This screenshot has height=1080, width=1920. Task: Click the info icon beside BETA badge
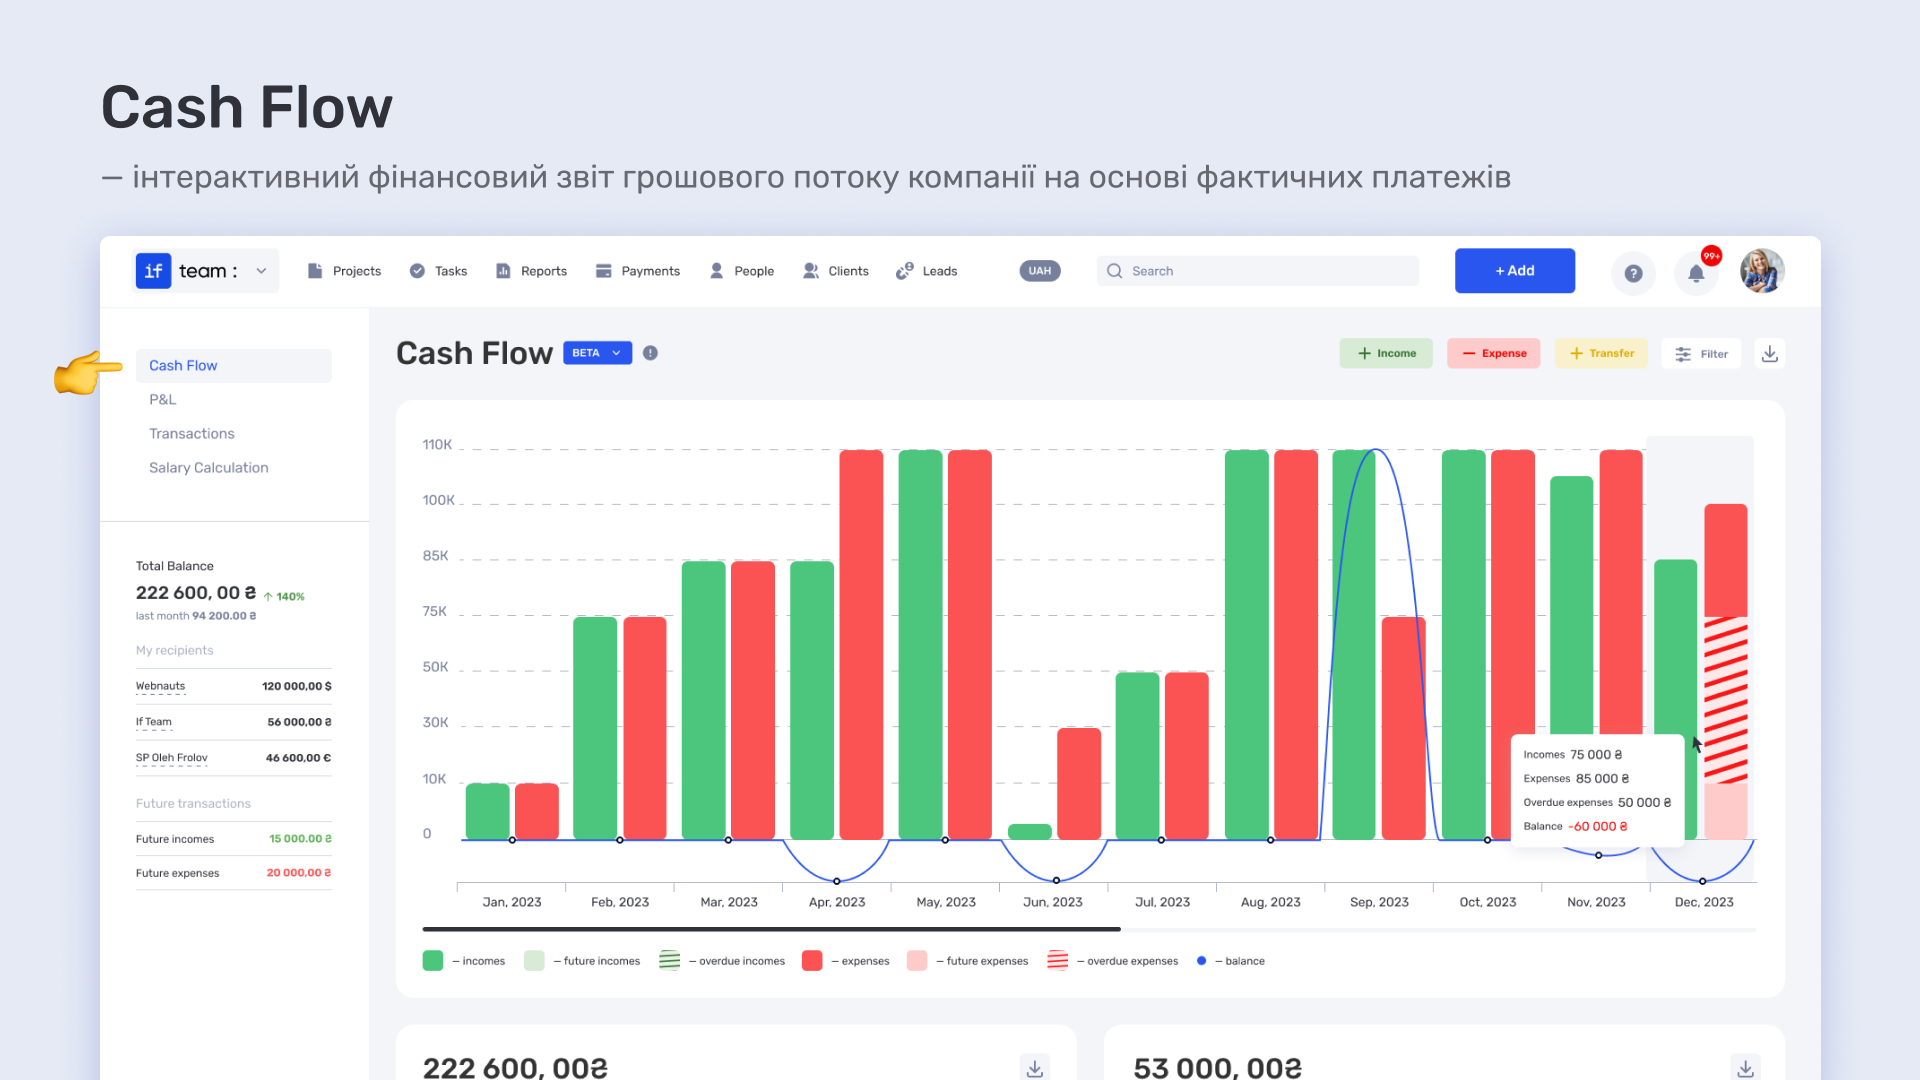point(650,353)
